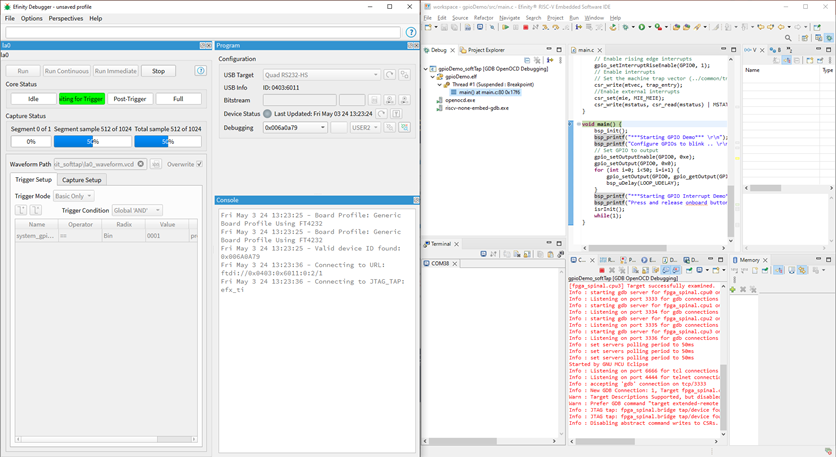Maximize the main.c editor pane
The image size is (836, 457).
(x=736, y=50)
